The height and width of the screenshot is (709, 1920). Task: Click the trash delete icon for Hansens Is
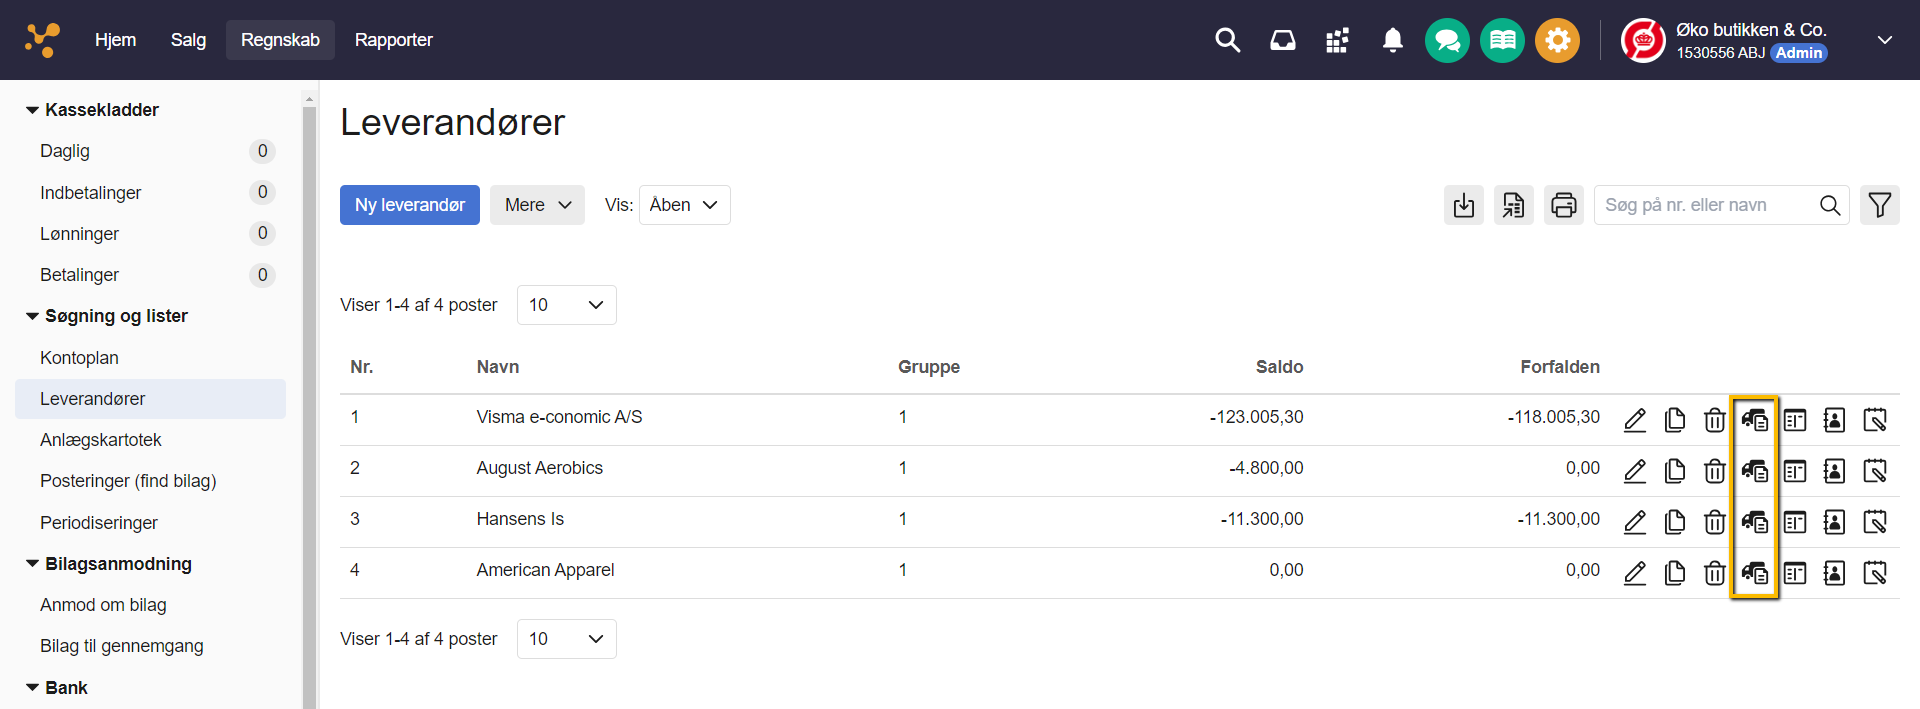coord(1714,522)
